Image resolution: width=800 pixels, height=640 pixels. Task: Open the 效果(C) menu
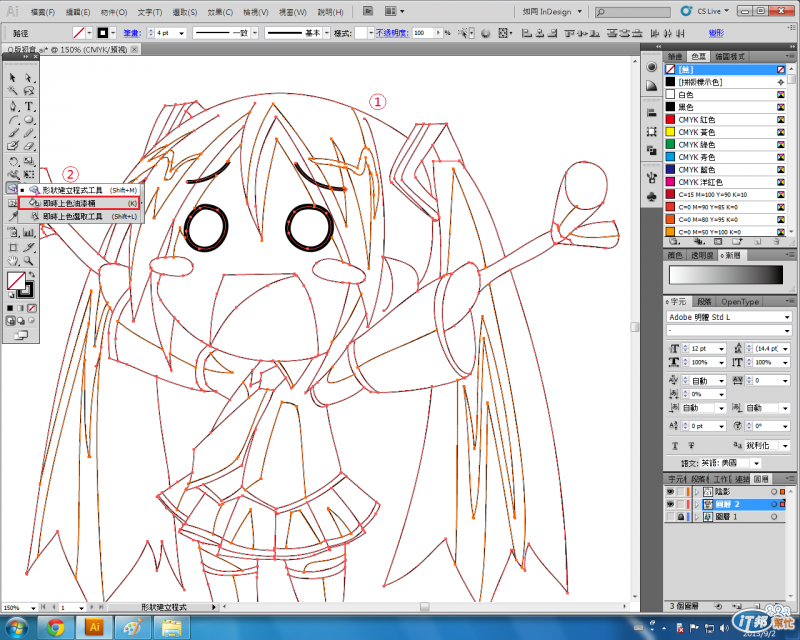220,12
